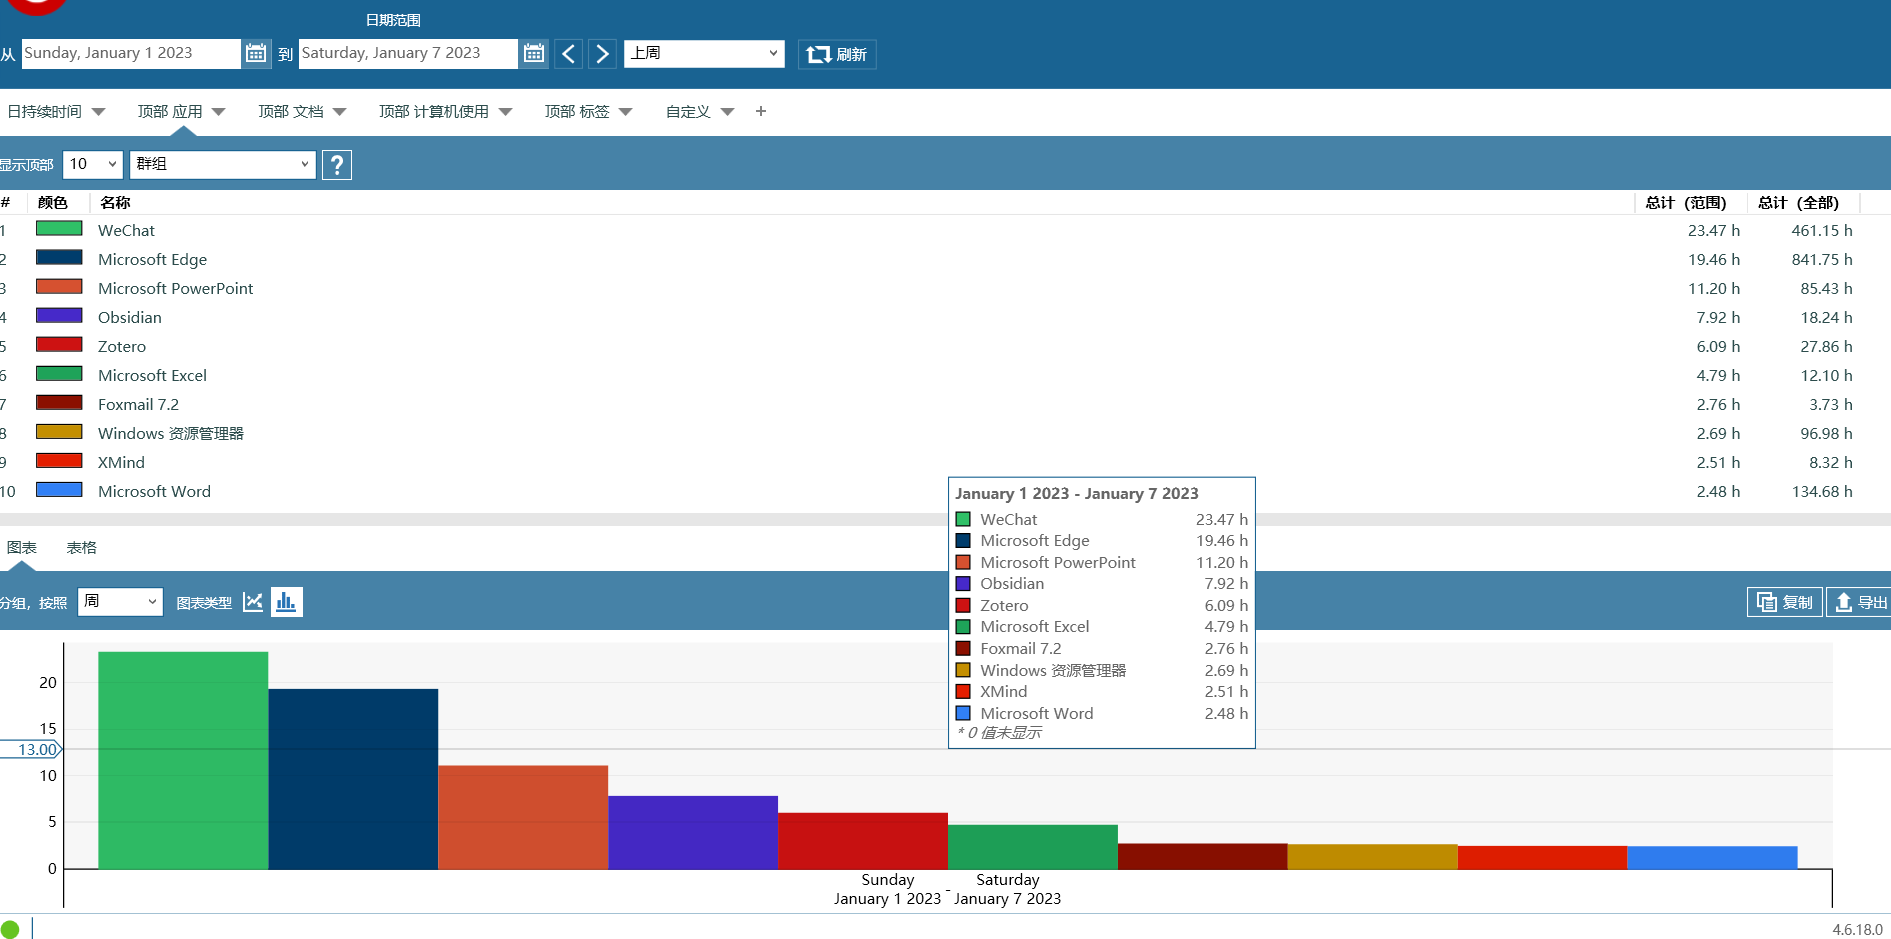Select the Microsoft Edge row name
The image size is (1891, 939).
[x=152, y=259]
